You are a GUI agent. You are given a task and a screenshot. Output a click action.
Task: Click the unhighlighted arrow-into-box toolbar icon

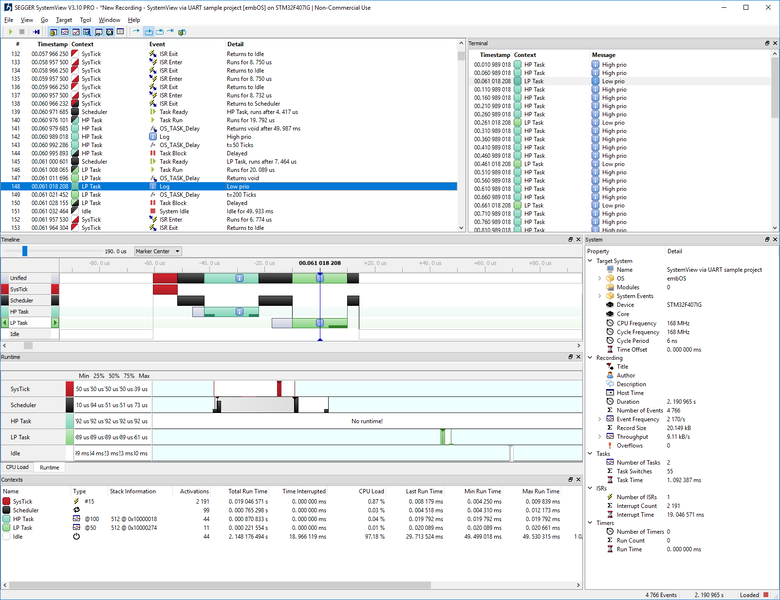(x=159, y=32)
